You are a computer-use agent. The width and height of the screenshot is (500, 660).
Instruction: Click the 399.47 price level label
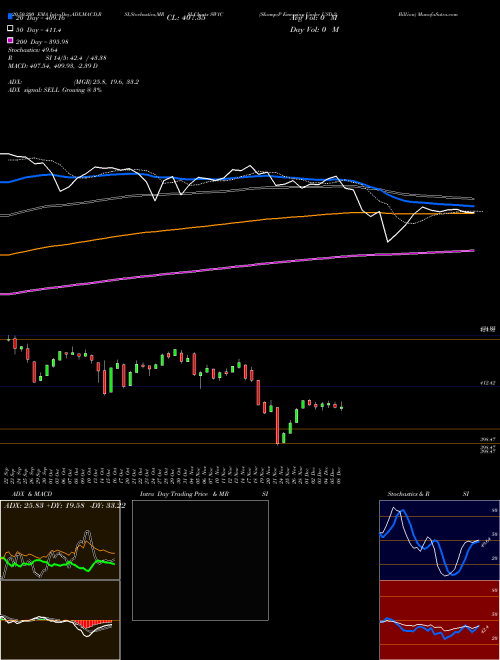[x=488, y=439]
